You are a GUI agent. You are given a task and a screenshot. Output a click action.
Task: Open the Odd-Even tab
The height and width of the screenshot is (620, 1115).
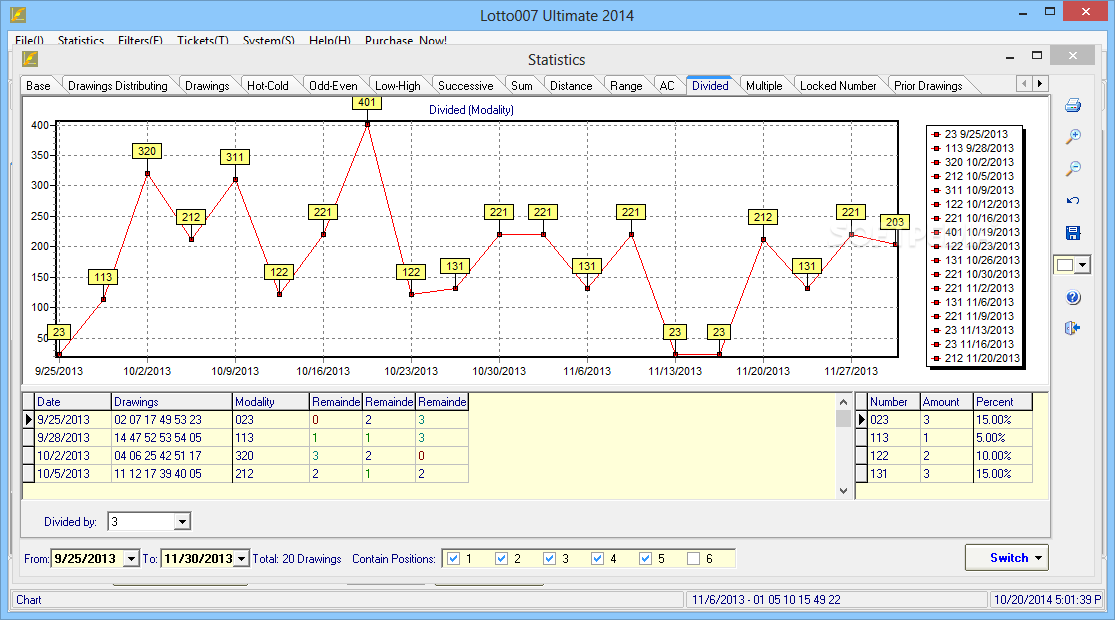coord(333,85)
